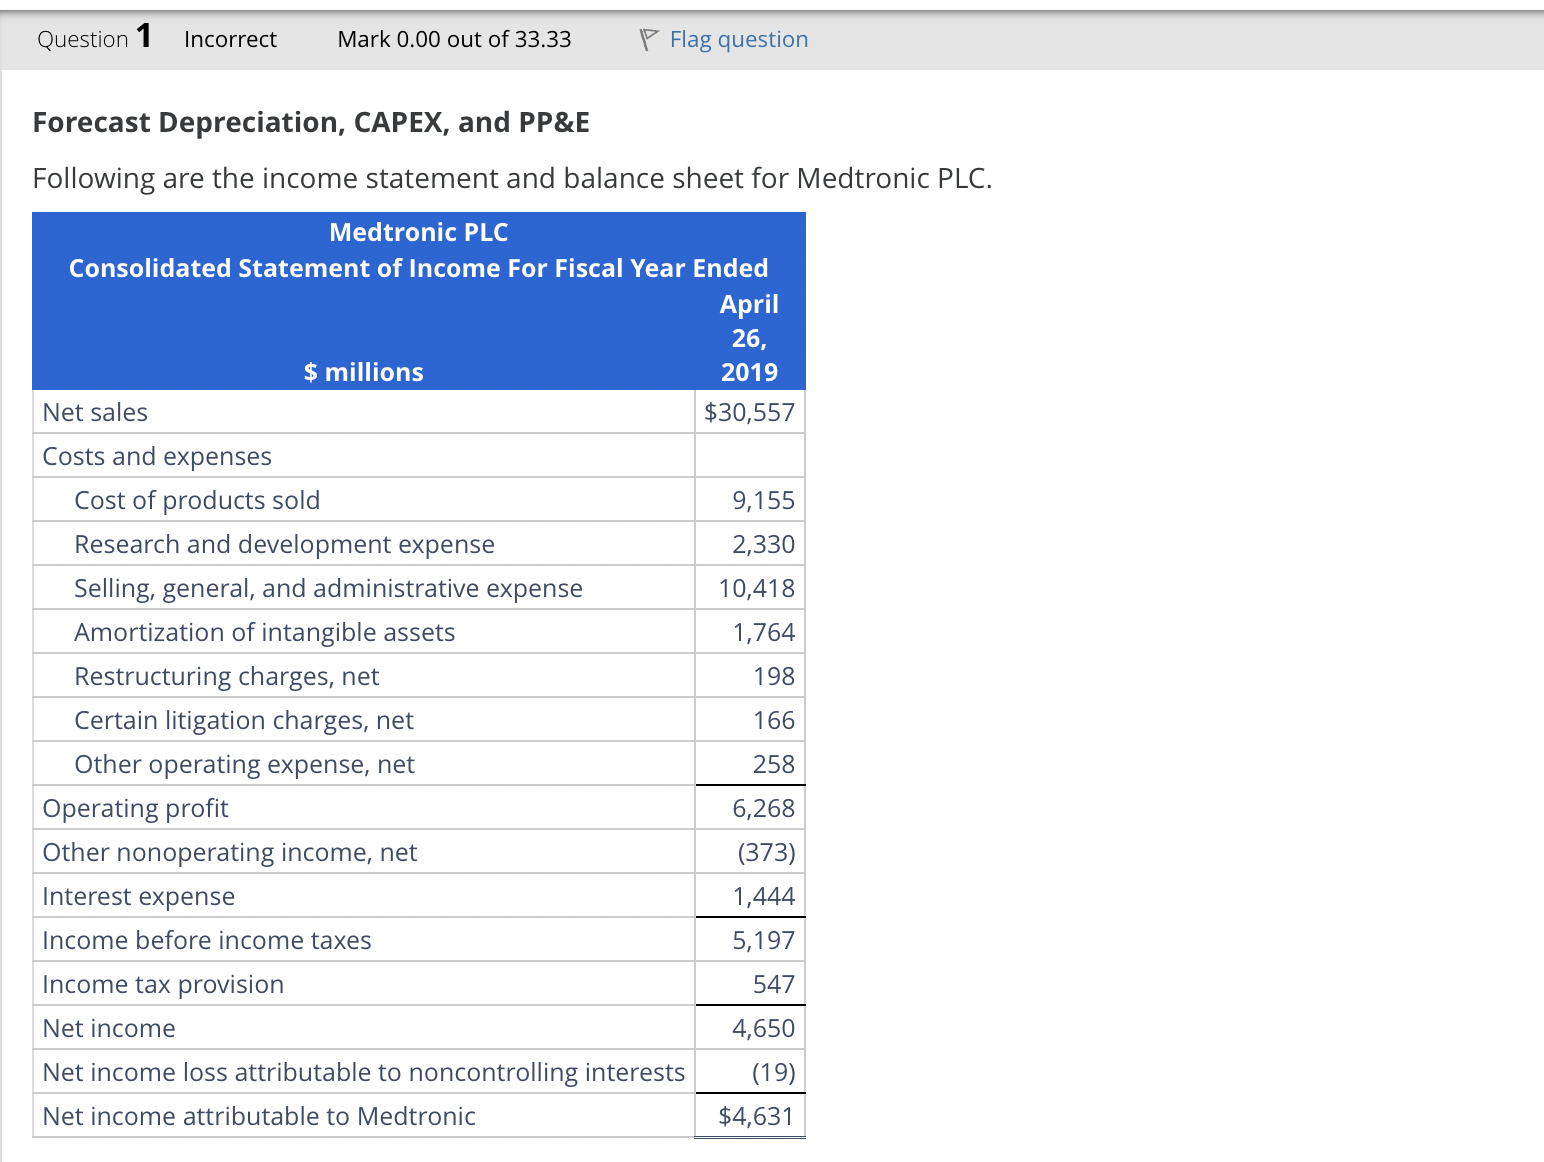The width and height of the screenshot is (1544, 1162).
Task: Select the other operating expense value 258
Action: tap(774, 764)
